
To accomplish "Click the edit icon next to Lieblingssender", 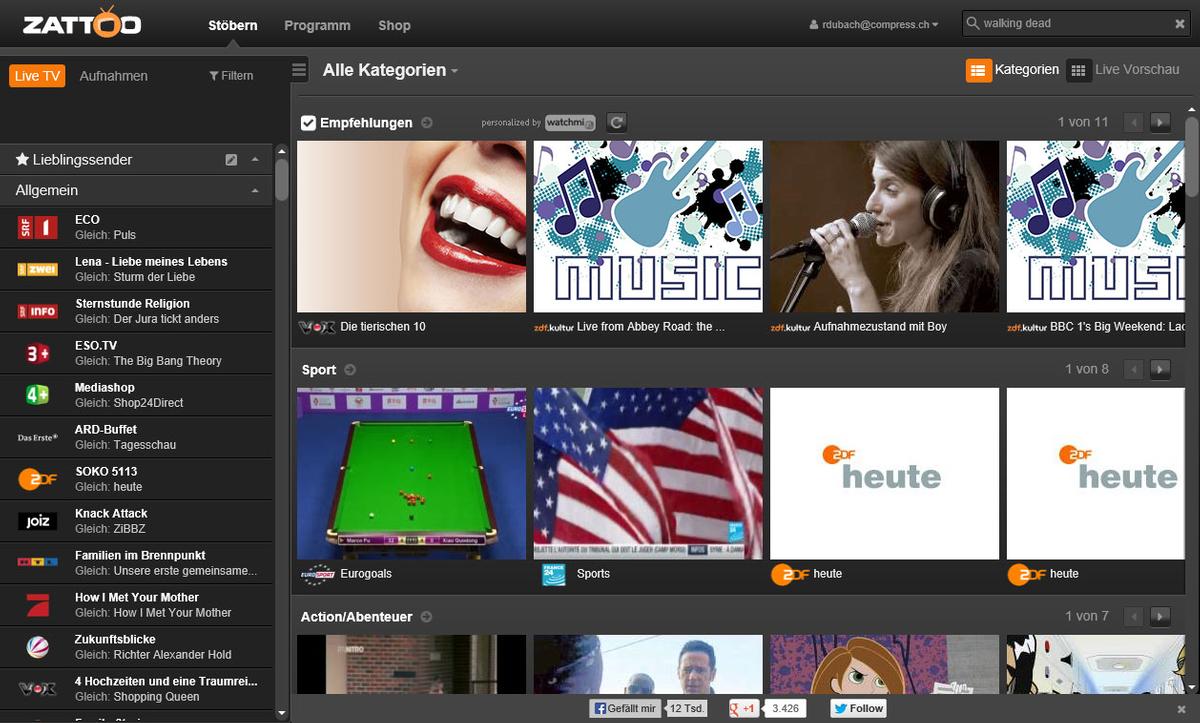I will click(232, 160).
